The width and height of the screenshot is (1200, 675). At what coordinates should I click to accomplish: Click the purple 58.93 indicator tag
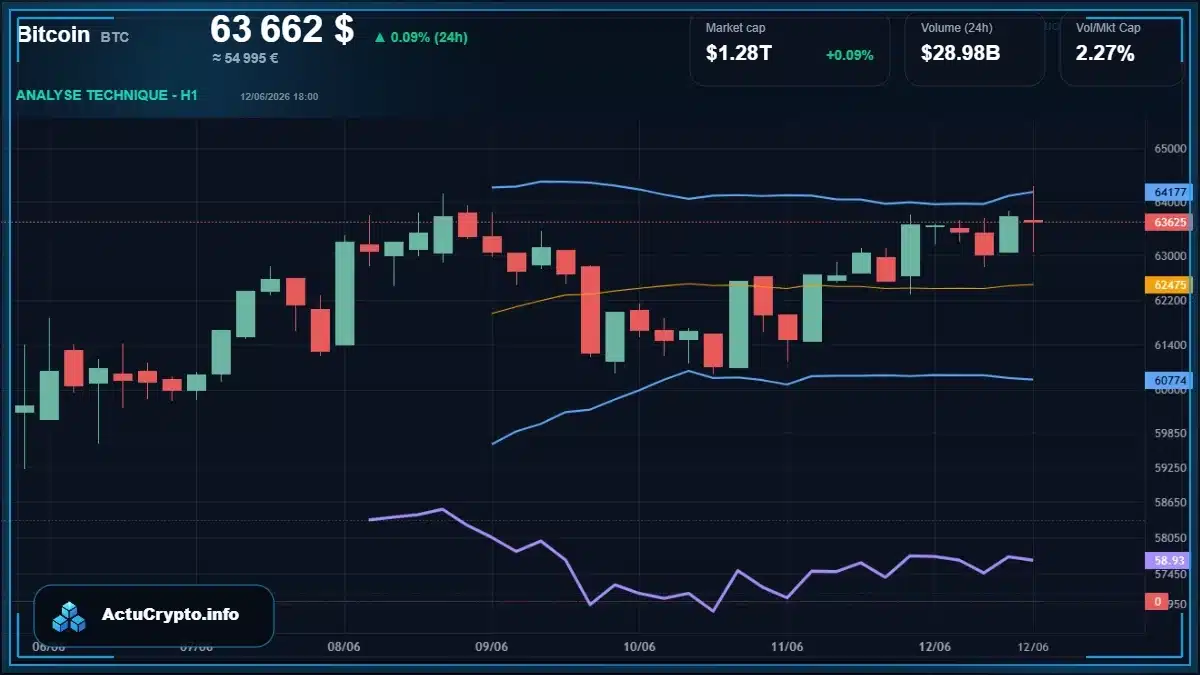[x=1167, y=561]
